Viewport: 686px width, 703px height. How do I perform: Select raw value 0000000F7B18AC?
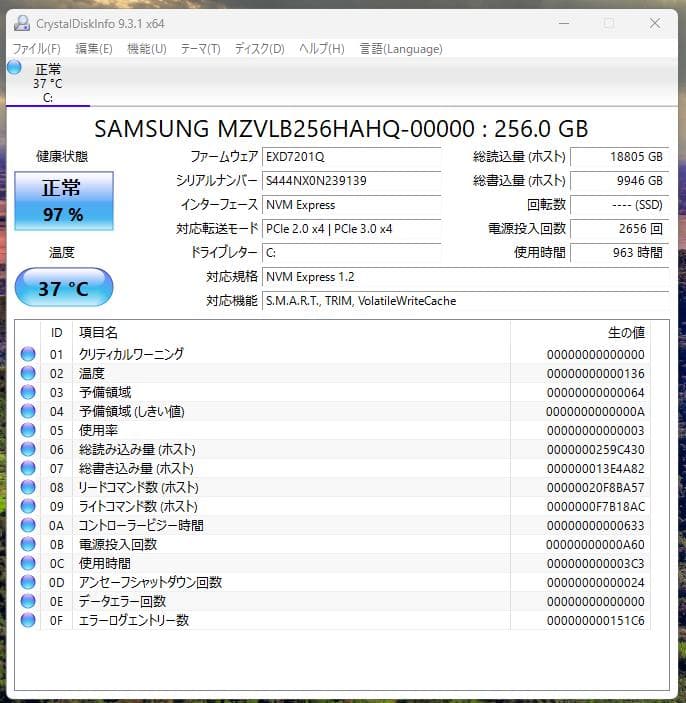tap(595, 507)
